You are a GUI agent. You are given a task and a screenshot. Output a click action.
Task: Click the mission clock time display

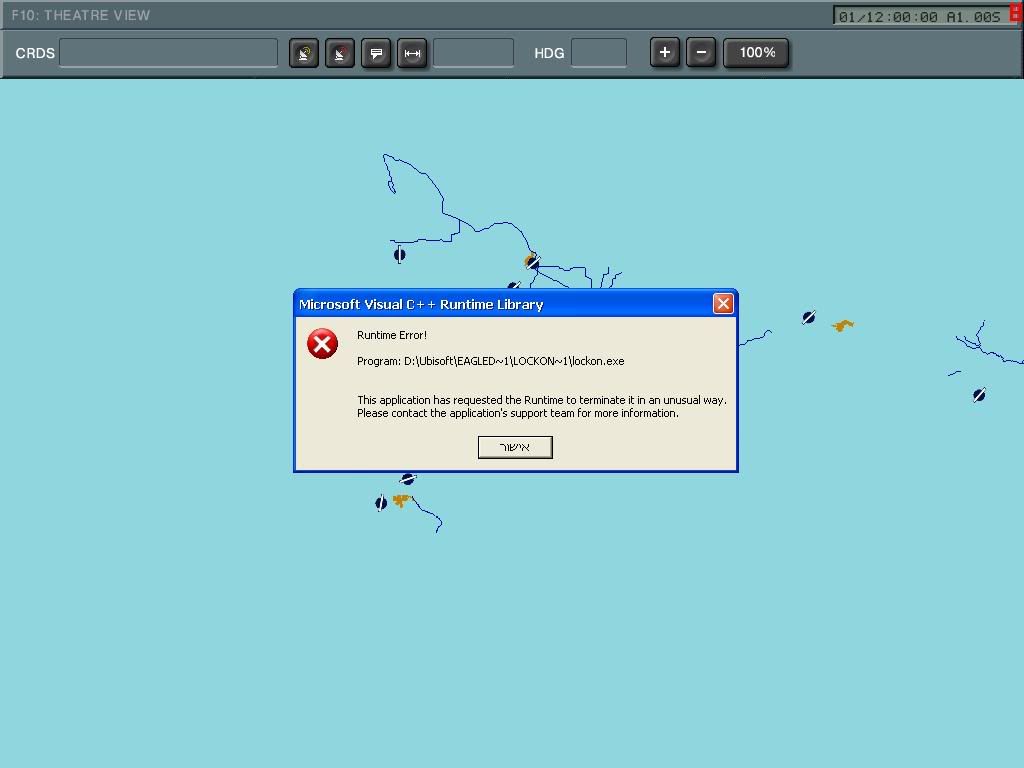920,16
